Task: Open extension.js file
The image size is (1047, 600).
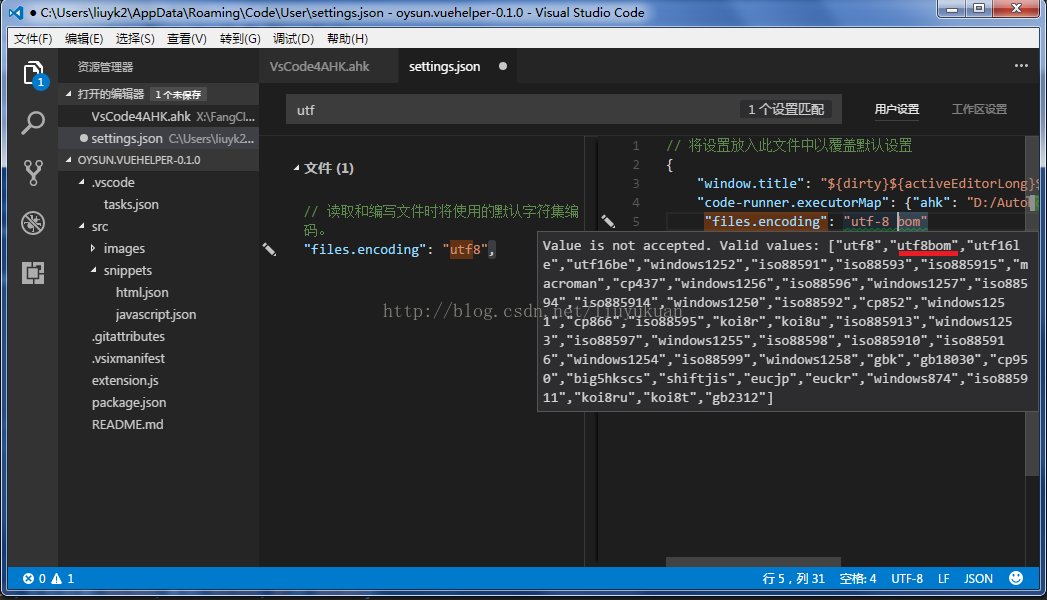Action: click(x=126, y=380)
